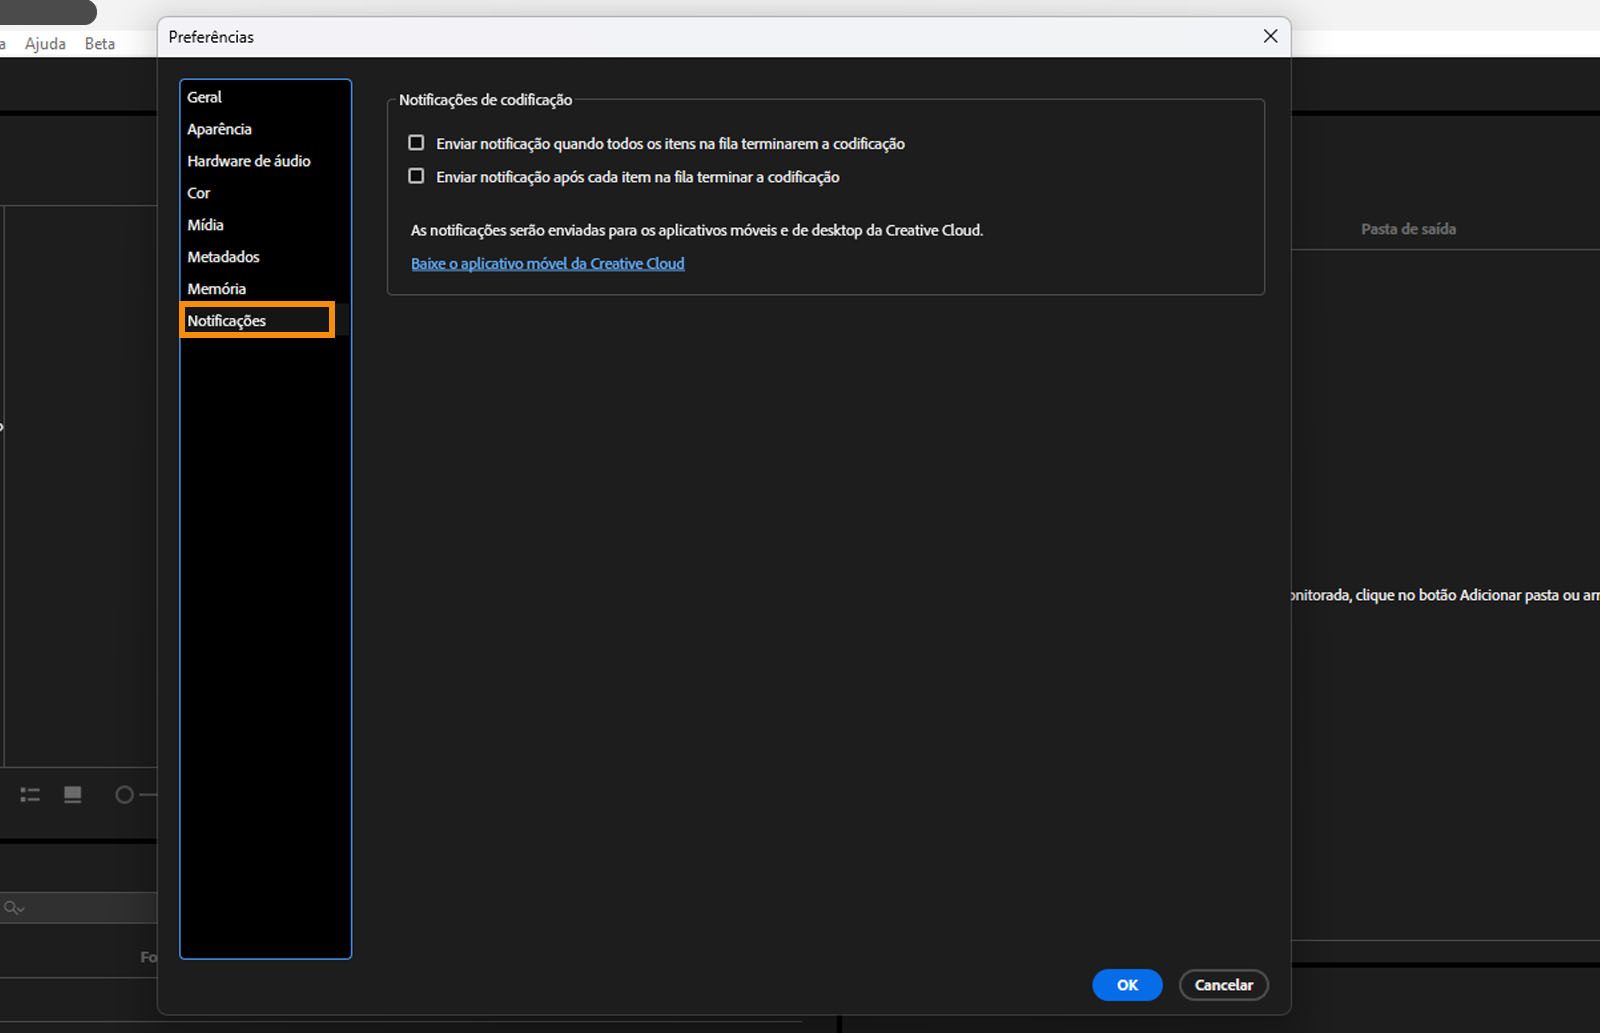
Task: Open the Ajuda menu in the menu bar
Action: click(x=45, y=44)
